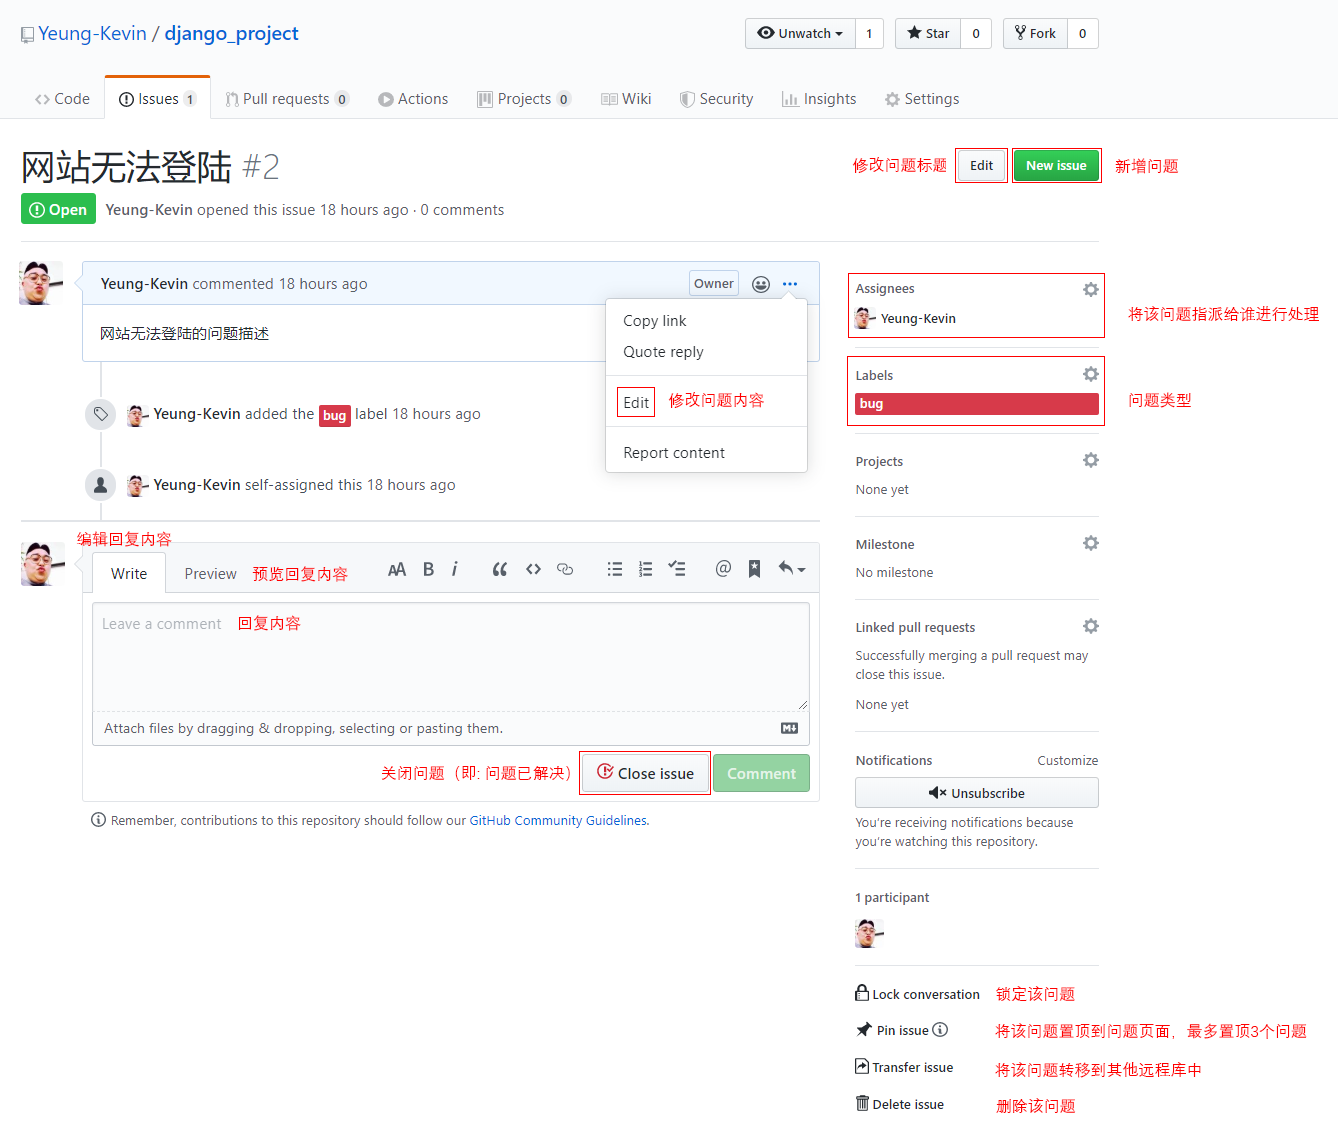Open the Unwatch dropdown
Viewport: 1338px width, 1143px height.
[x=800, y=33]
